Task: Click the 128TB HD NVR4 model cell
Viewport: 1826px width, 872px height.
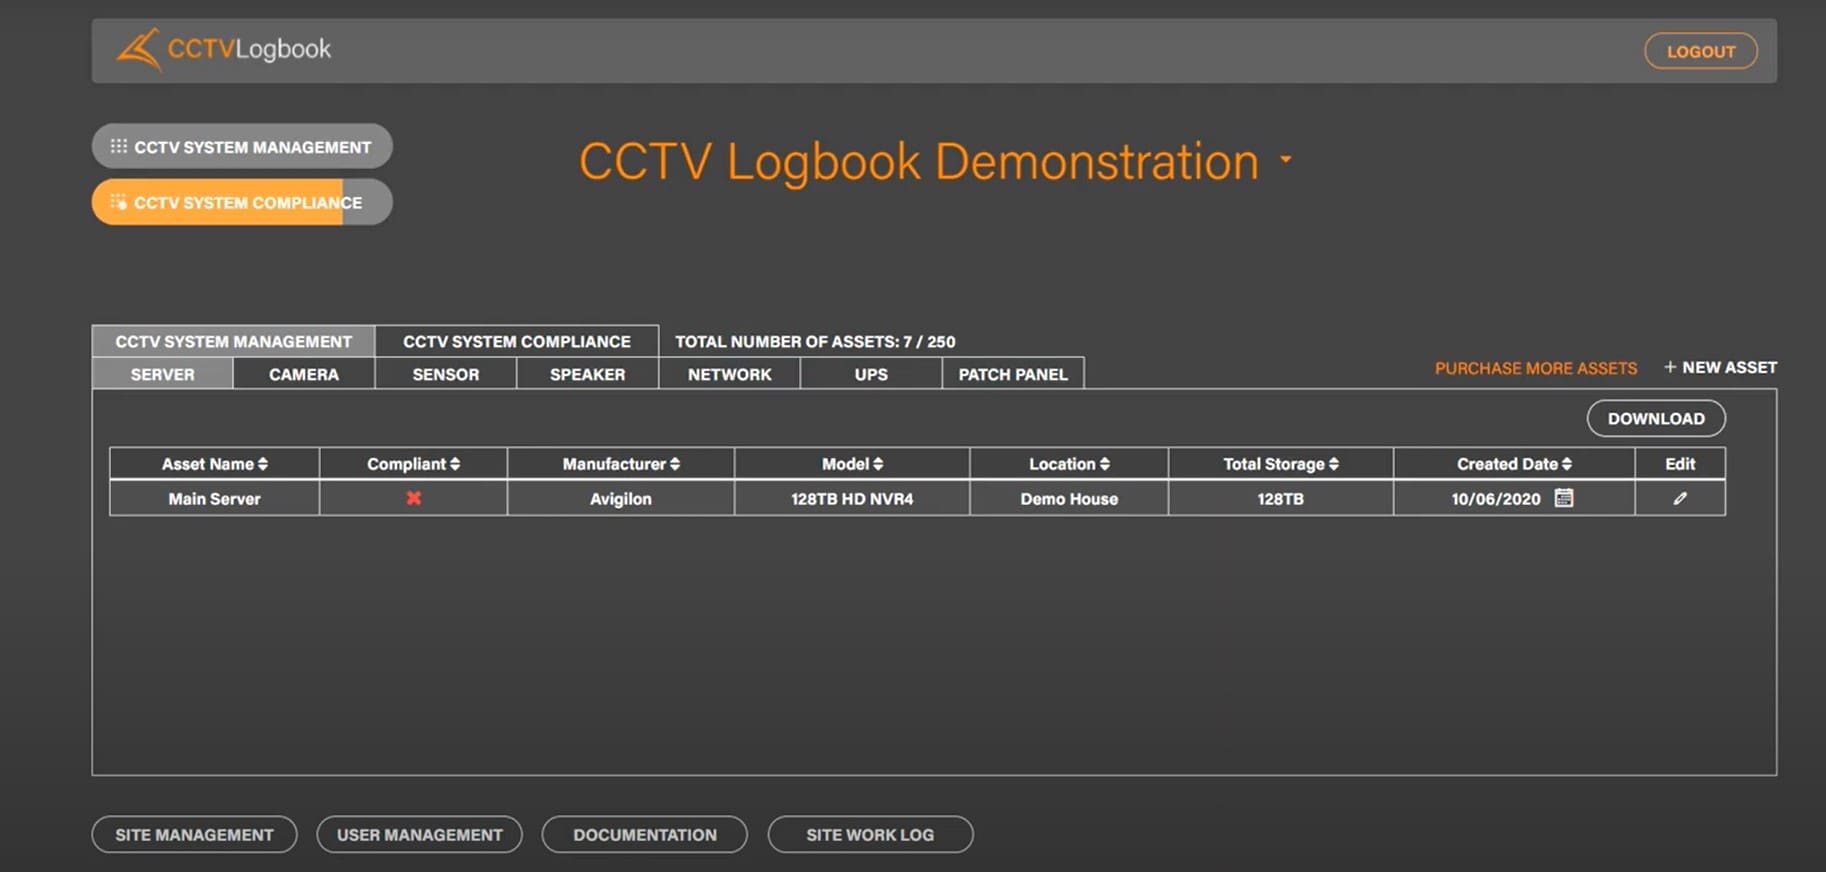Action: (852, 498)
